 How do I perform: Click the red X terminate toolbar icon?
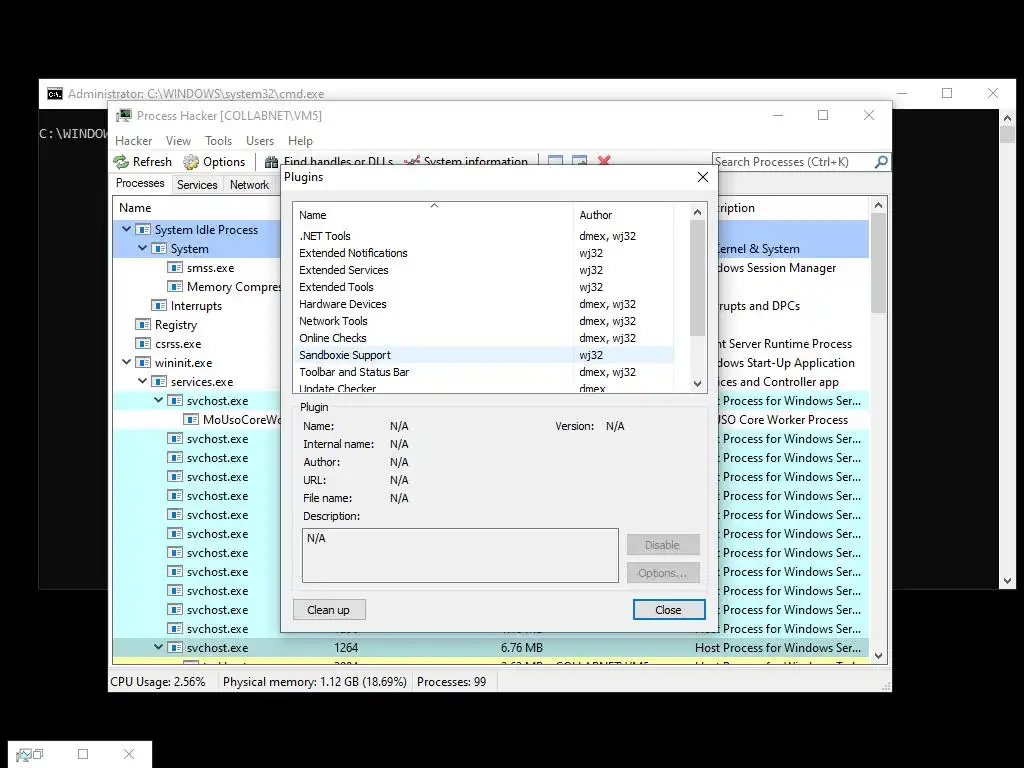tap(604, 161)
